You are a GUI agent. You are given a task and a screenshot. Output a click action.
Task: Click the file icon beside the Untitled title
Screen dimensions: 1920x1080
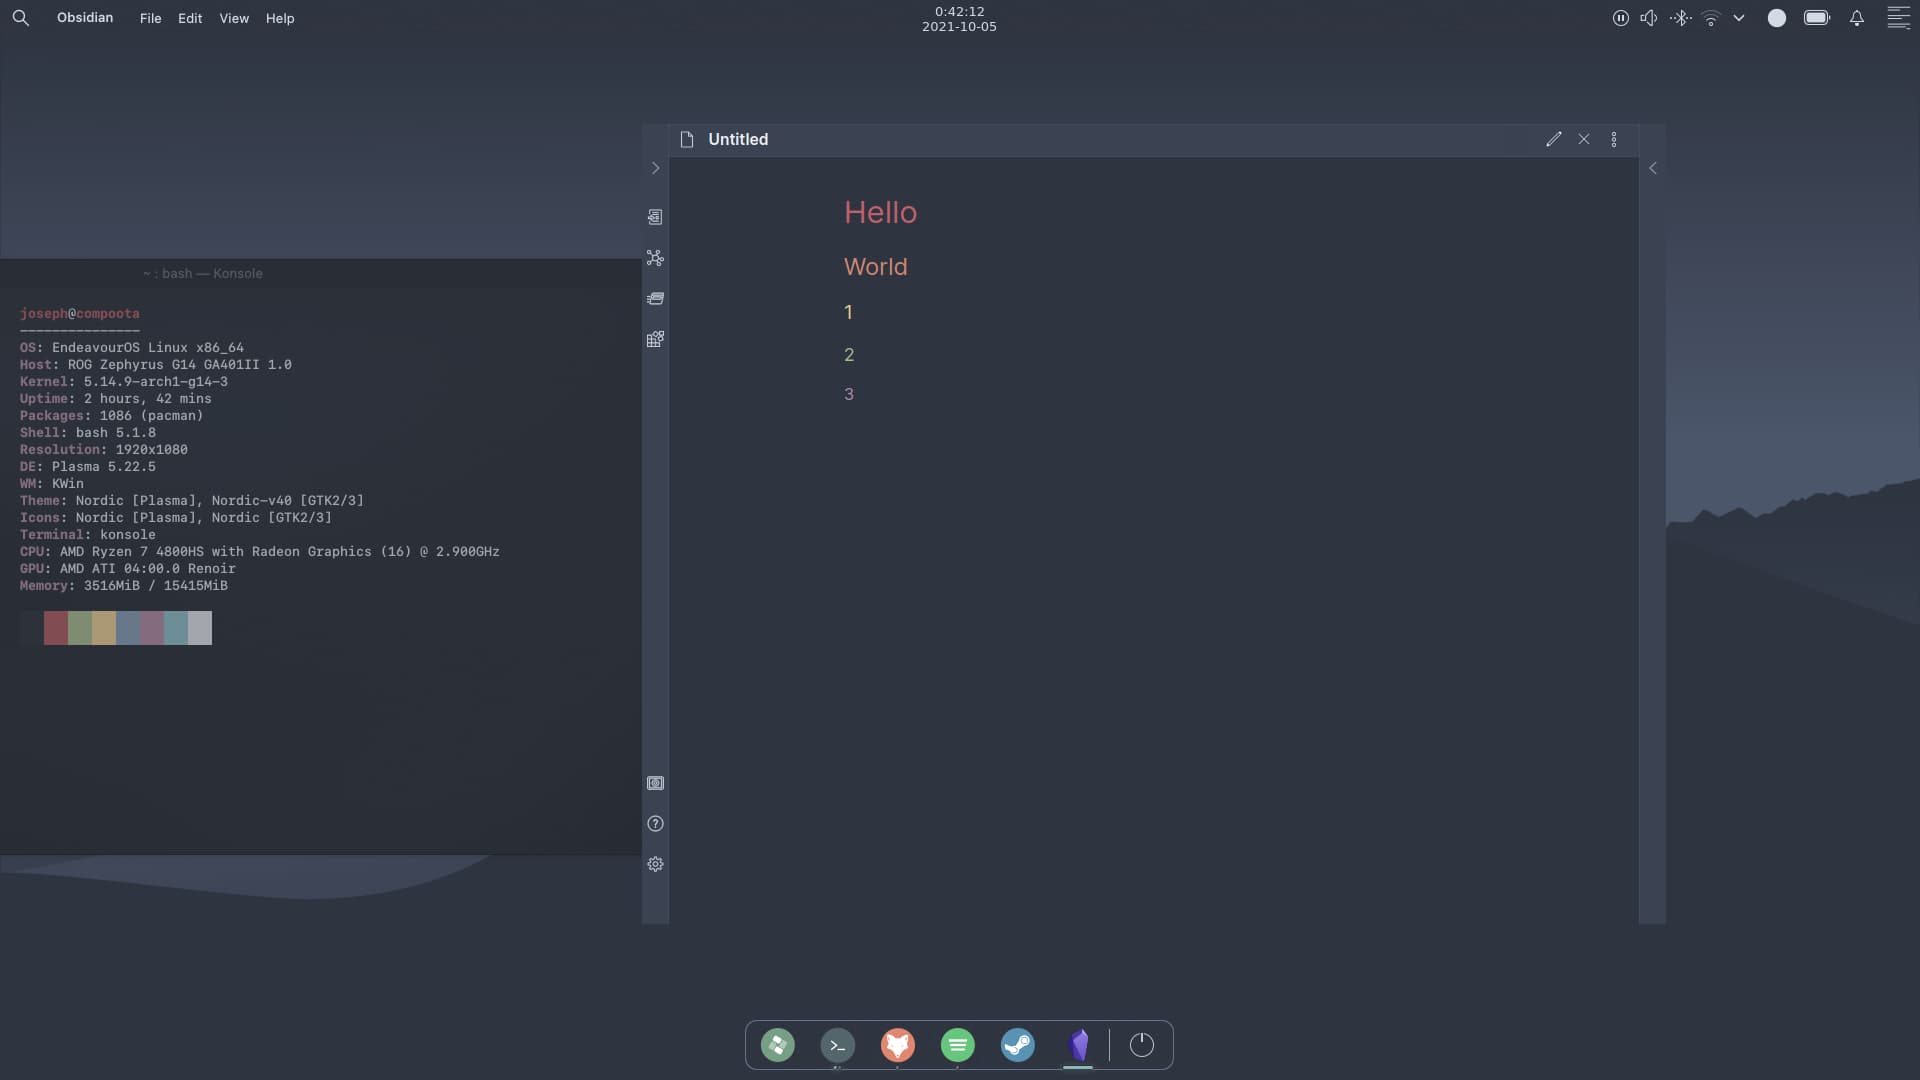[687, 140]
